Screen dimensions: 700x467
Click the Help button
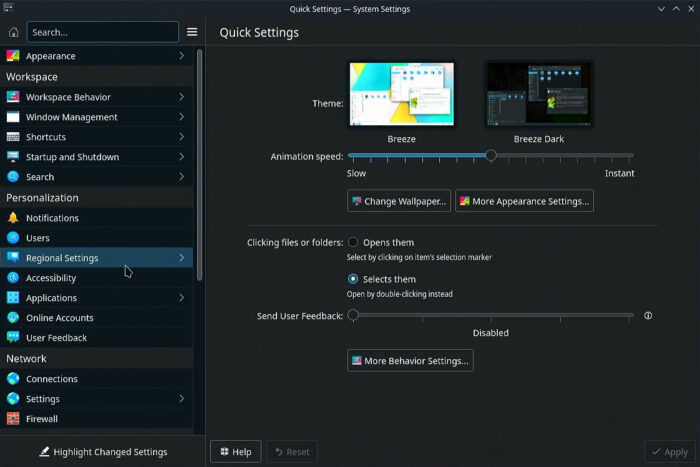236,452
